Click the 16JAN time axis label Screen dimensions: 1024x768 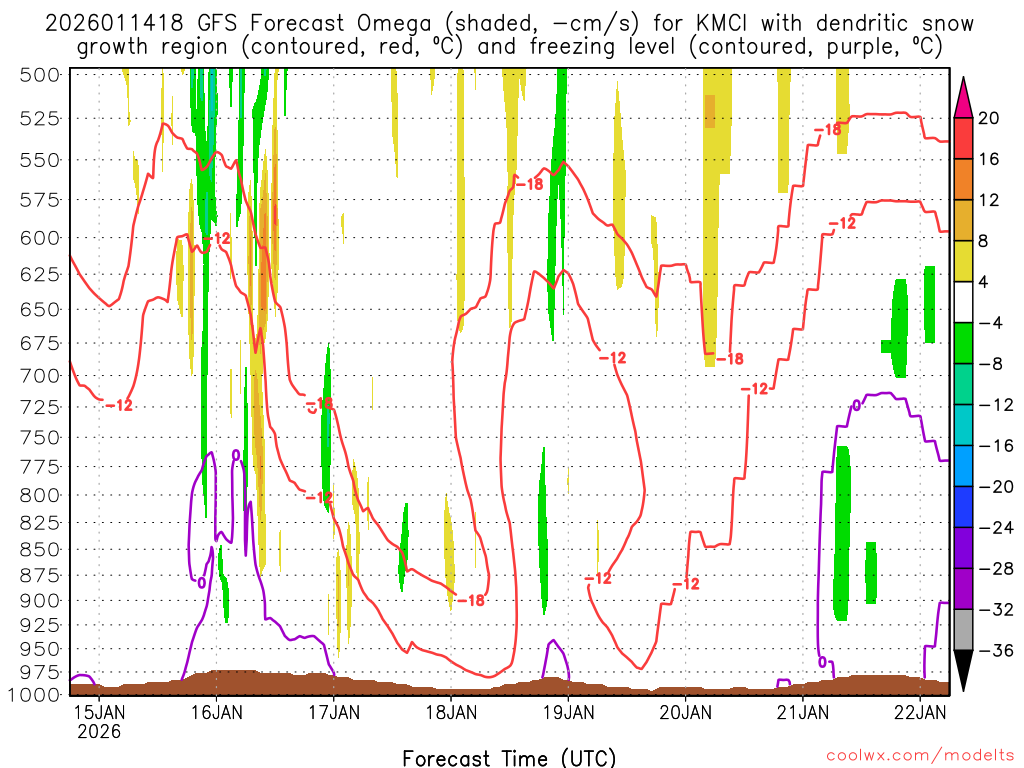217,712
